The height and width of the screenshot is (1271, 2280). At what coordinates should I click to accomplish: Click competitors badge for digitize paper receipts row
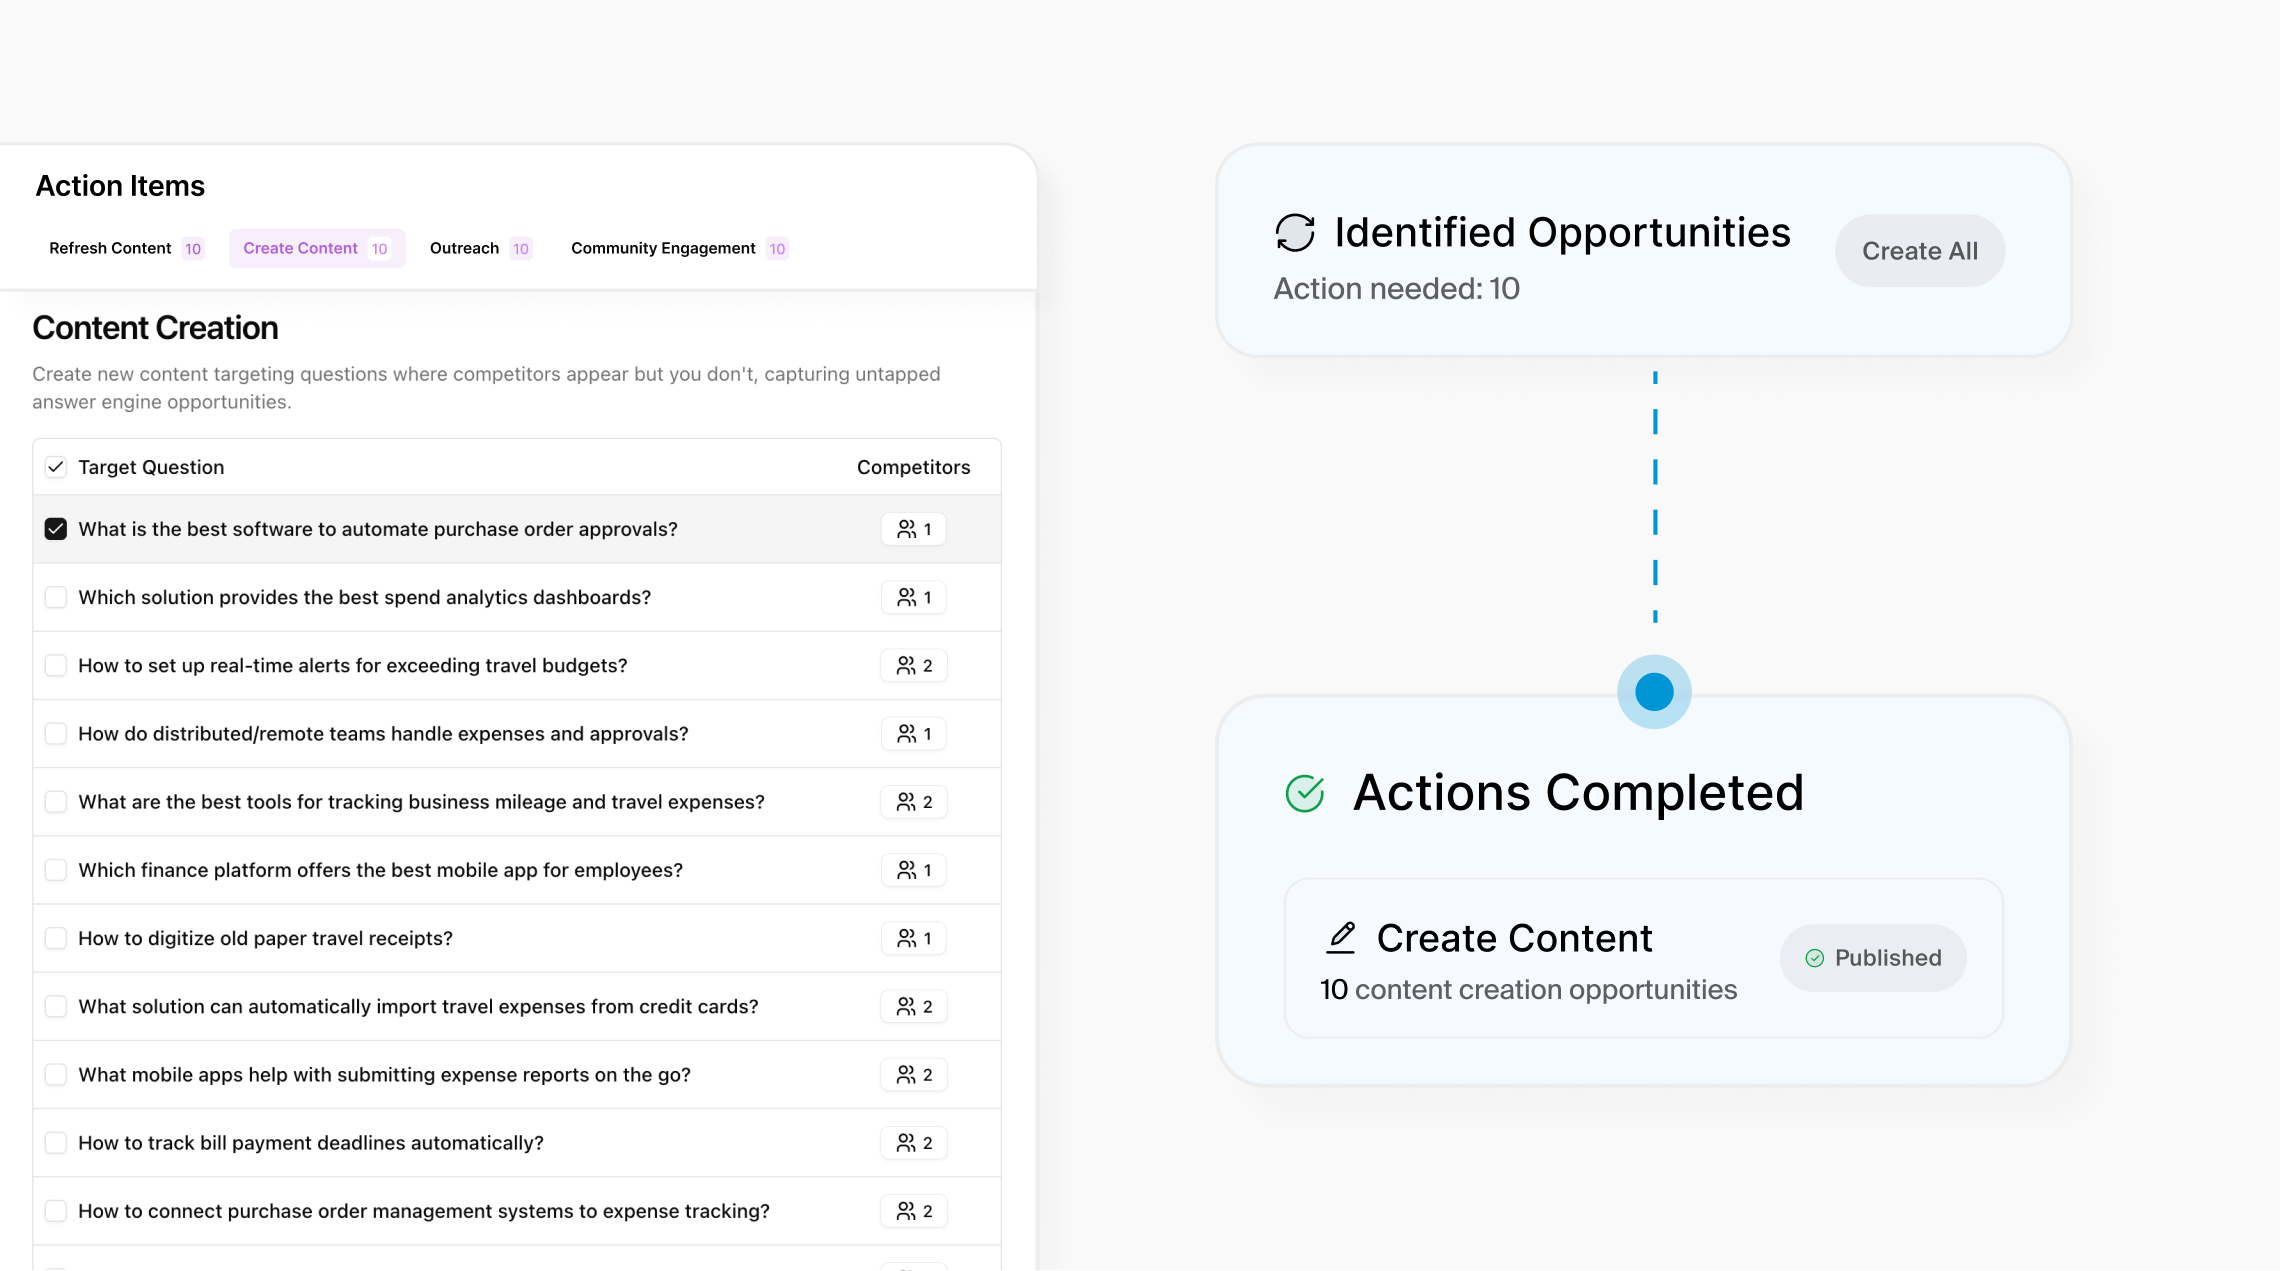point(914,938)
